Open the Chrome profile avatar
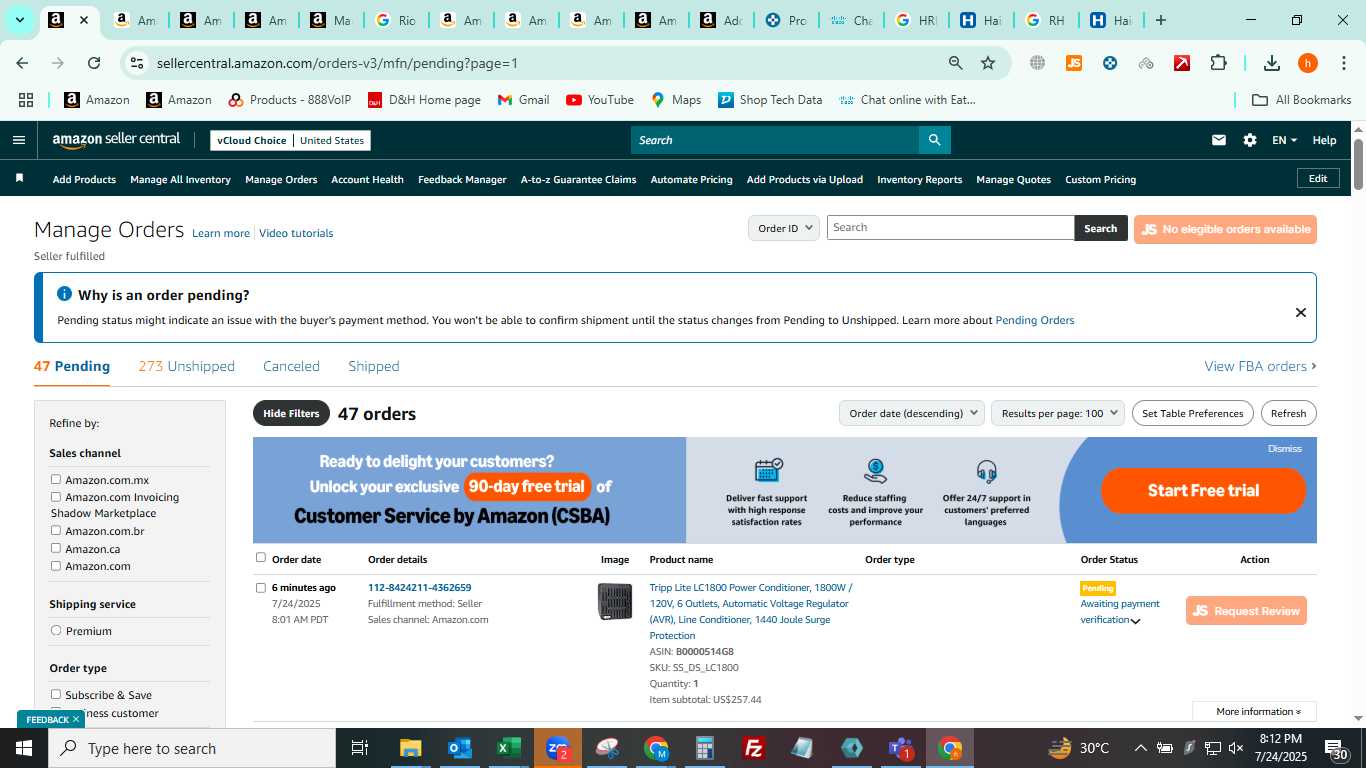This screenshot has width=1366, height=768. click(x=1307, y=63)
